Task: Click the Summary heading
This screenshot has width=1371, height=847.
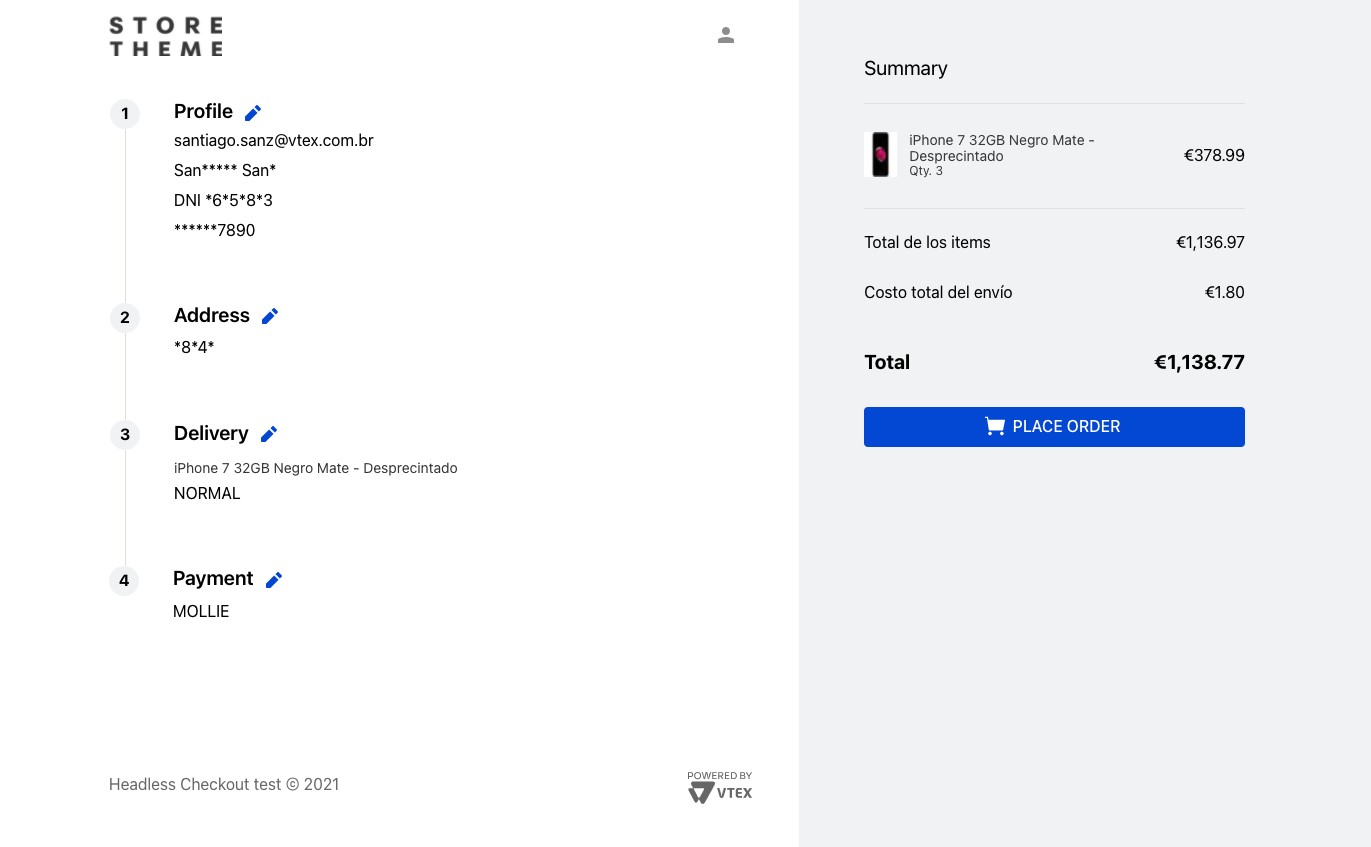Action: click(x=906, y=68)
